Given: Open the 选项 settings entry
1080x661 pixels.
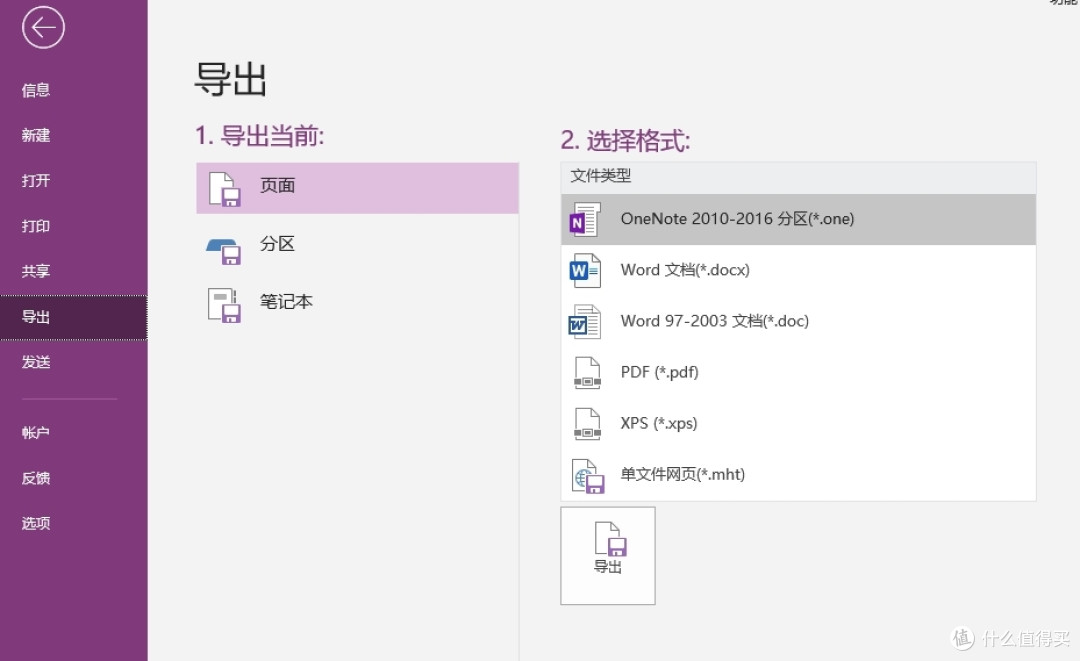Looking at the screenshot, I should [x=35, y=523].
